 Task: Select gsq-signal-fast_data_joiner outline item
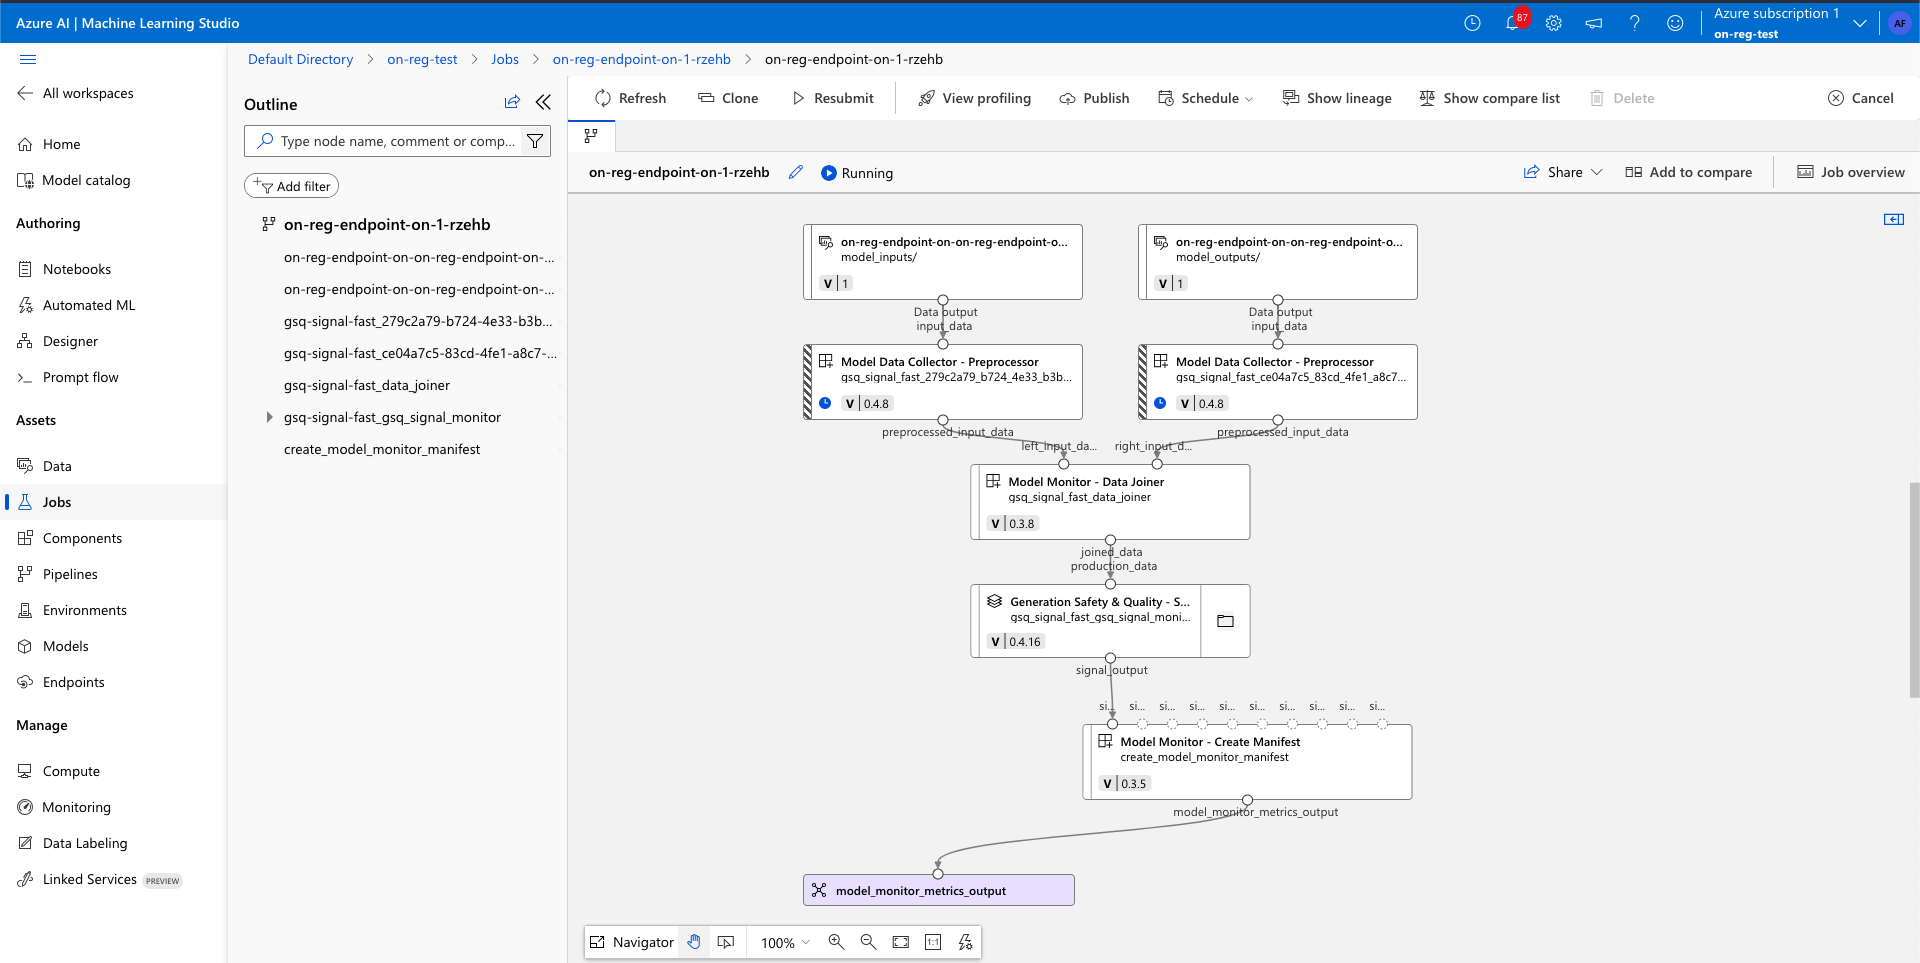pyautogui.click(x=367, y=385)
